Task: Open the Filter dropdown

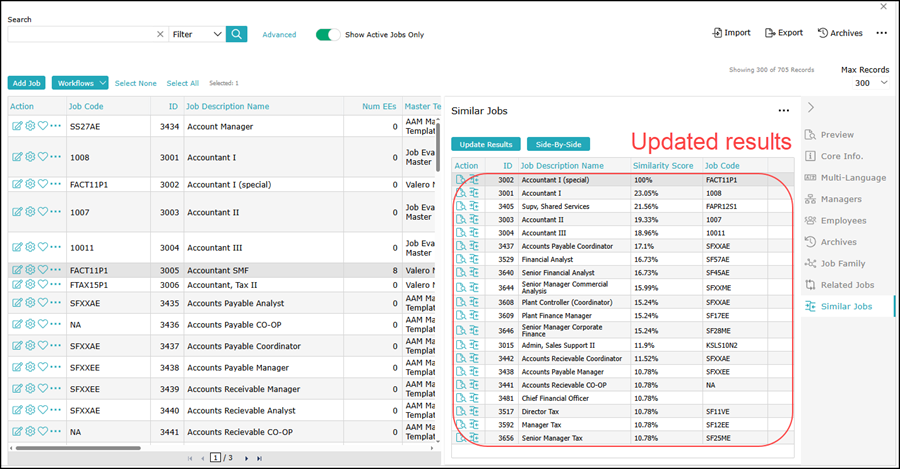Action: (197, 34)
